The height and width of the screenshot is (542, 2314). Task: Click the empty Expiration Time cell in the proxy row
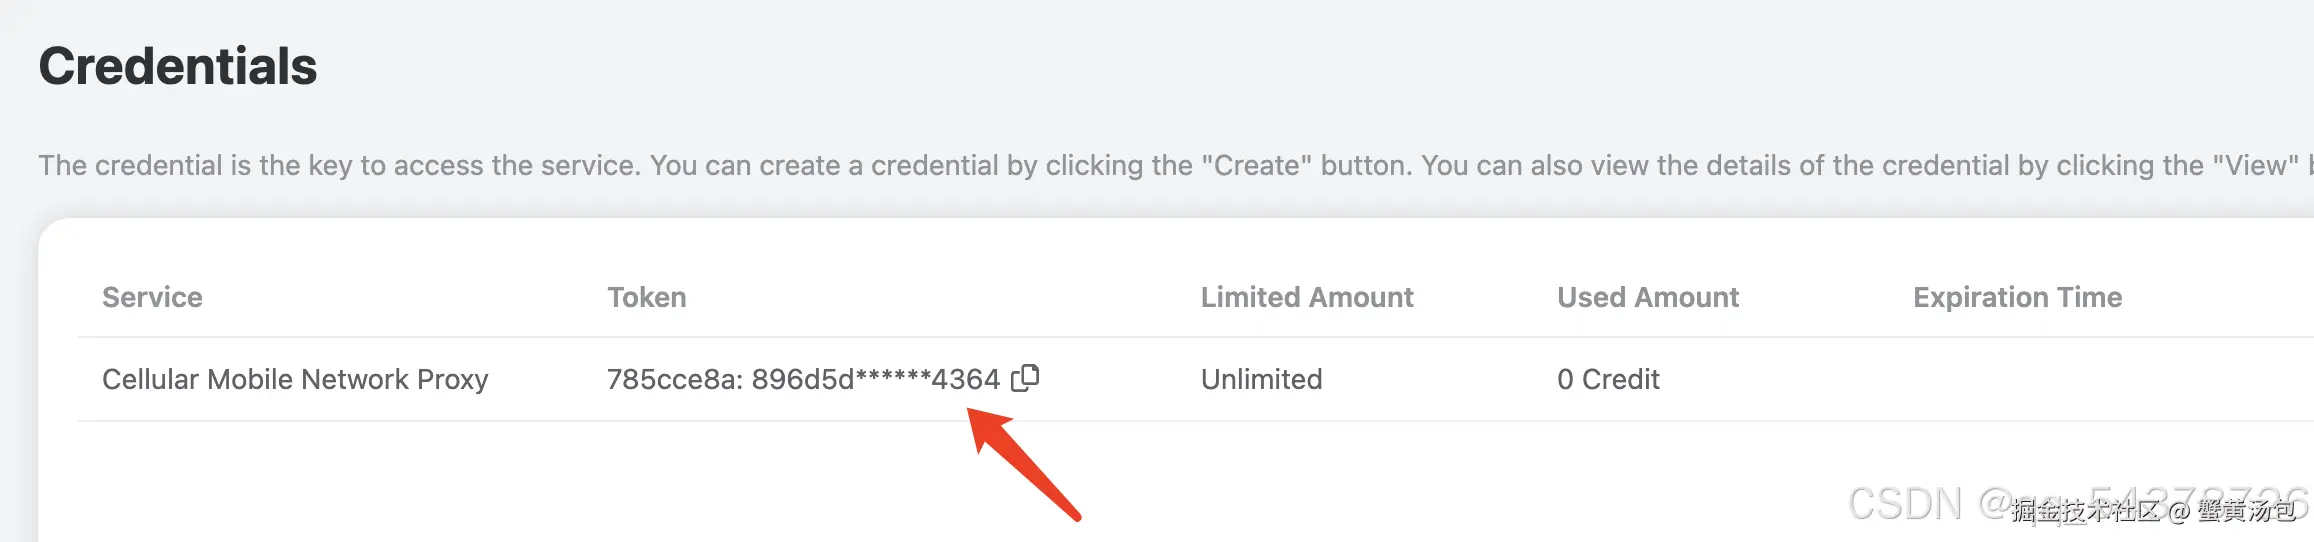(x=2016, y=379)
